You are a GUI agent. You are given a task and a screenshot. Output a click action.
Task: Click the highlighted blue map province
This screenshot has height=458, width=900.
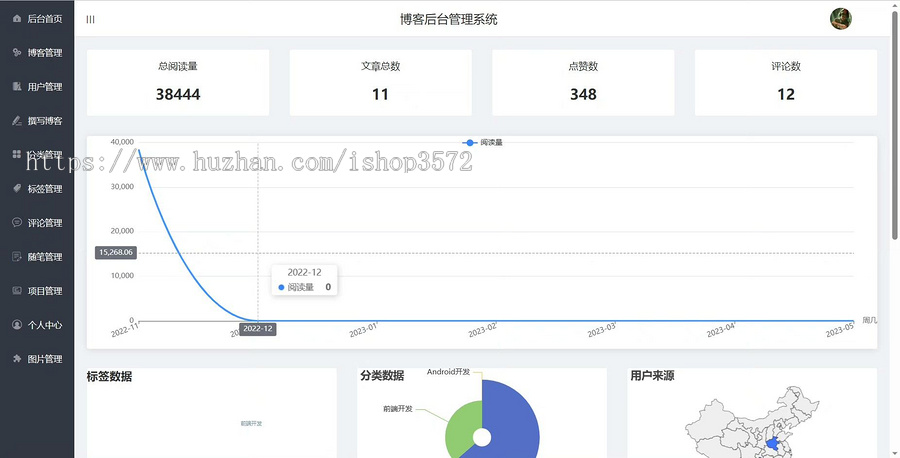coord(773,444)
